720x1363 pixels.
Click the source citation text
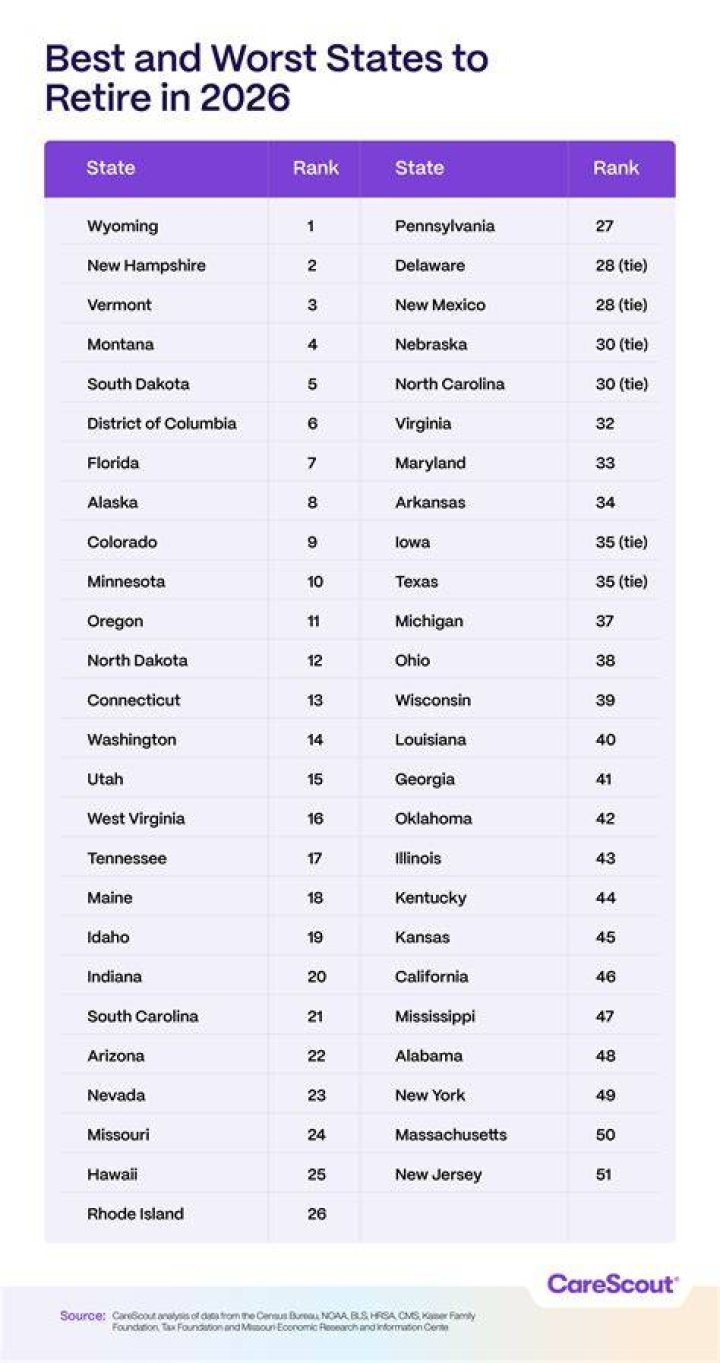point(294,1322)
